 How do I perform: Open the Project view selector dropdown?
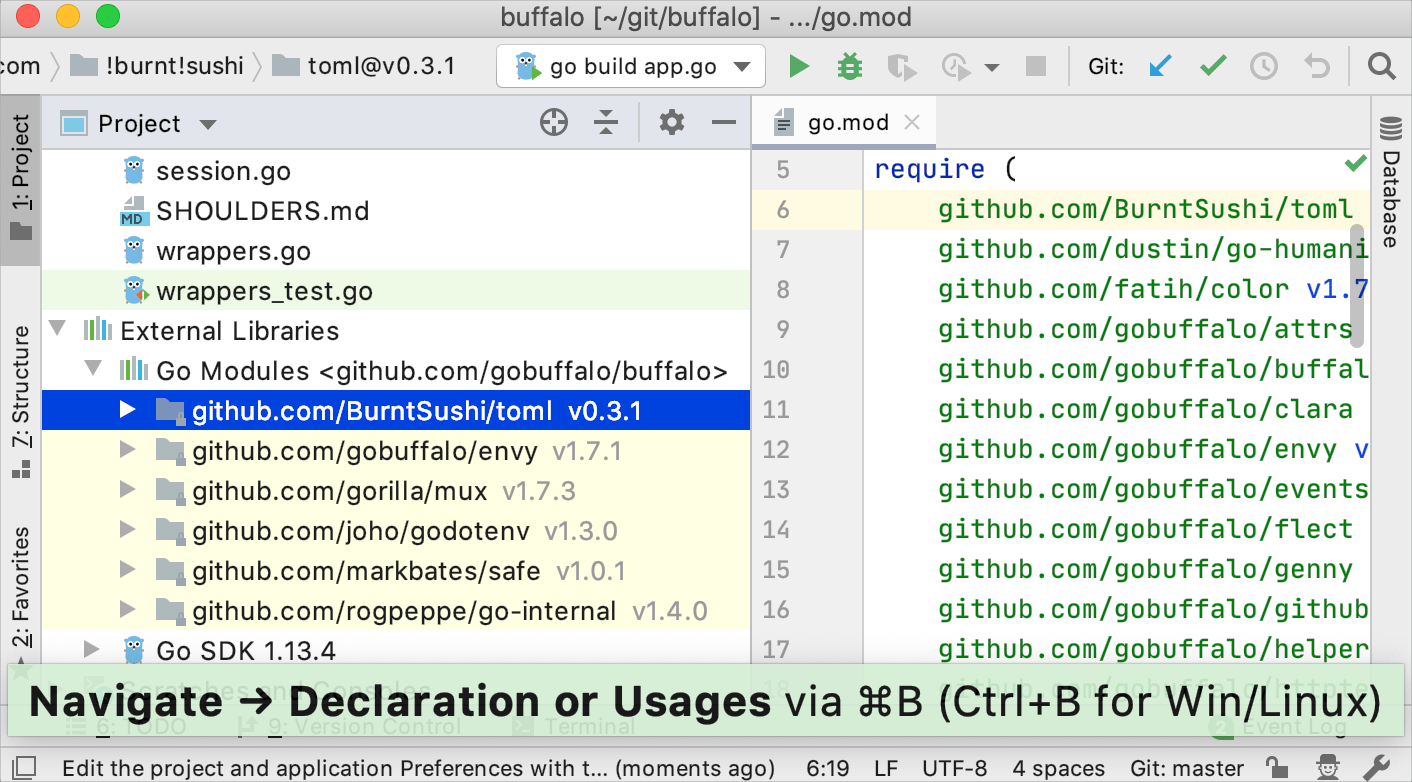[x=208, y=122]
